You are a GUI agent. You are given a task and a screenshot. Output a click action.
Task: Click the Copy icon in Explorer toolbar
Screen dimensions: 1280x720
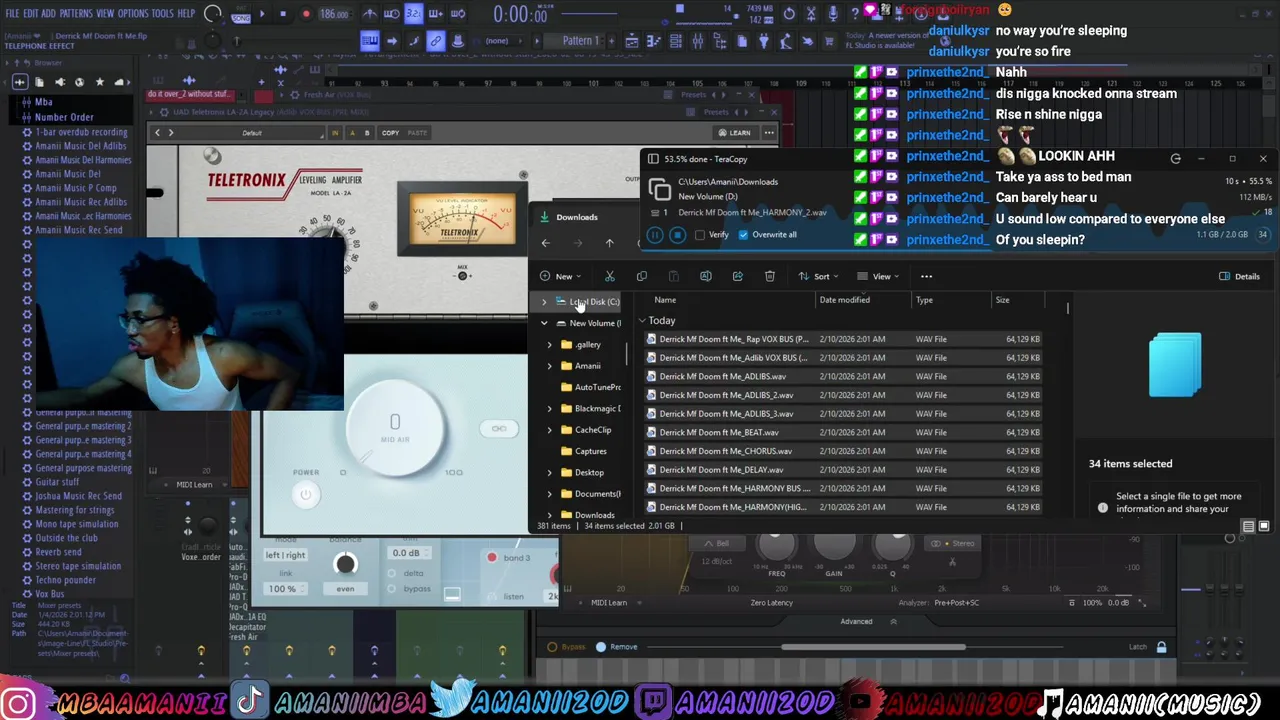(x=642, y=276)
